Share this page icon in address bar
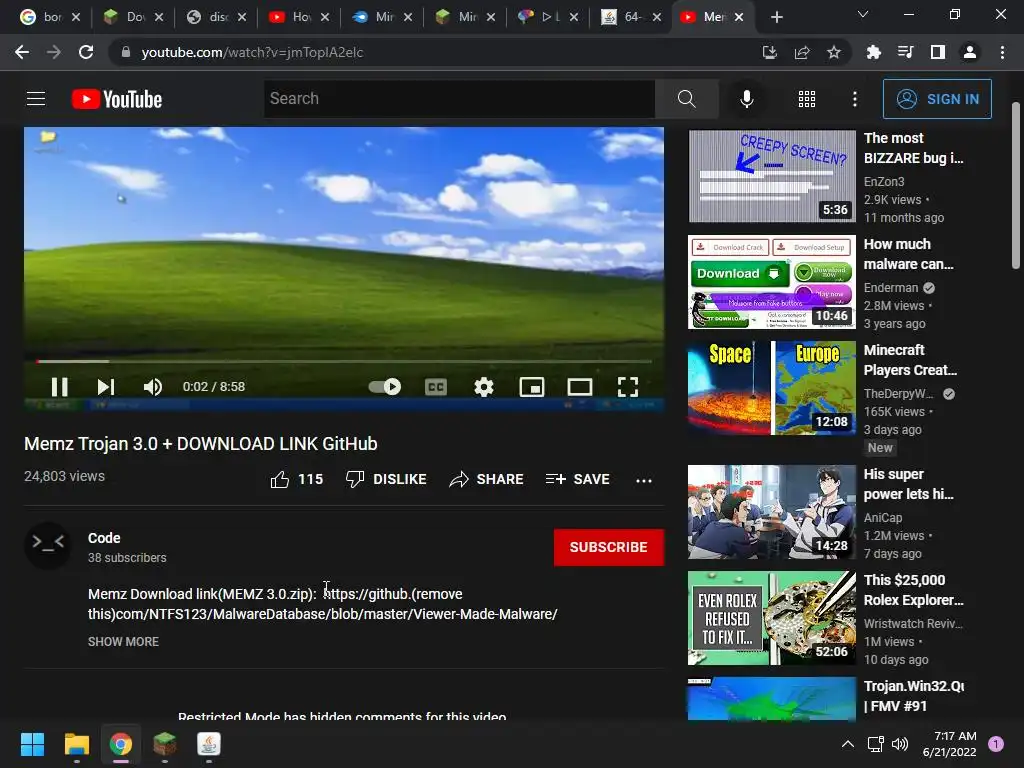Screen dimensions: 1024x768 point(802,52)
